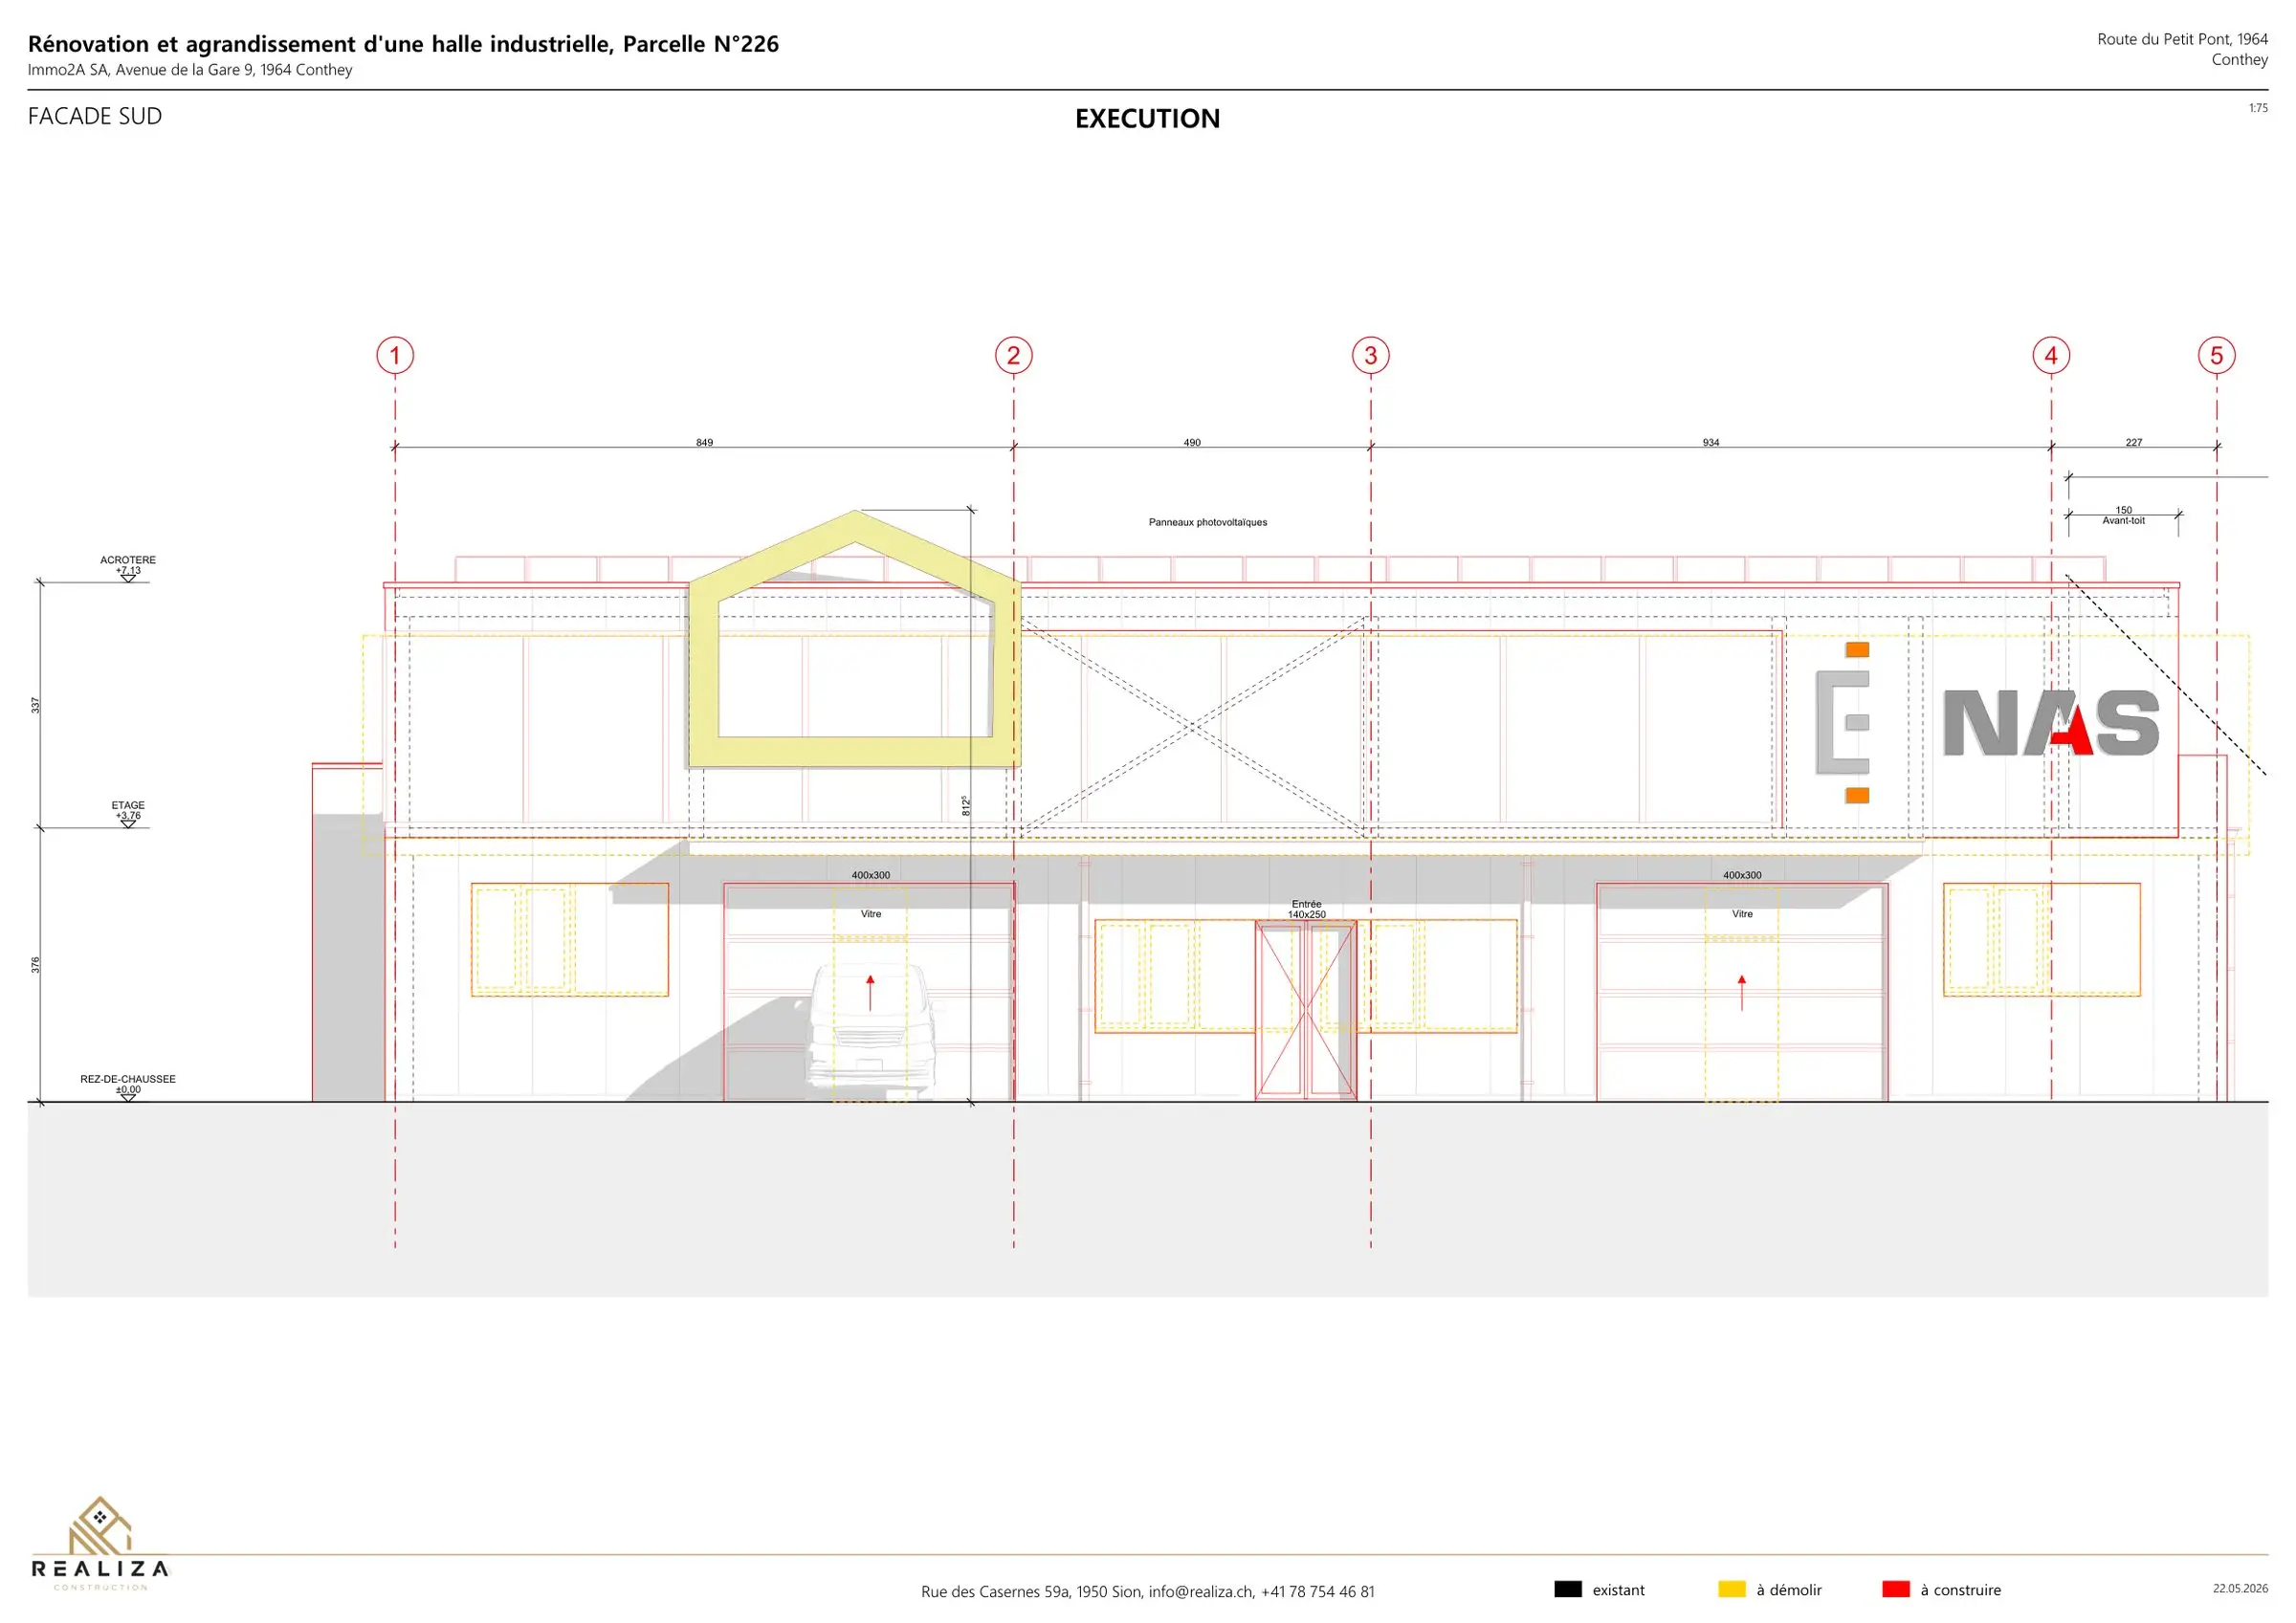Click the 'FACADE SUD' title
Screen dimensions: 2296x1623
pos(95,116)
